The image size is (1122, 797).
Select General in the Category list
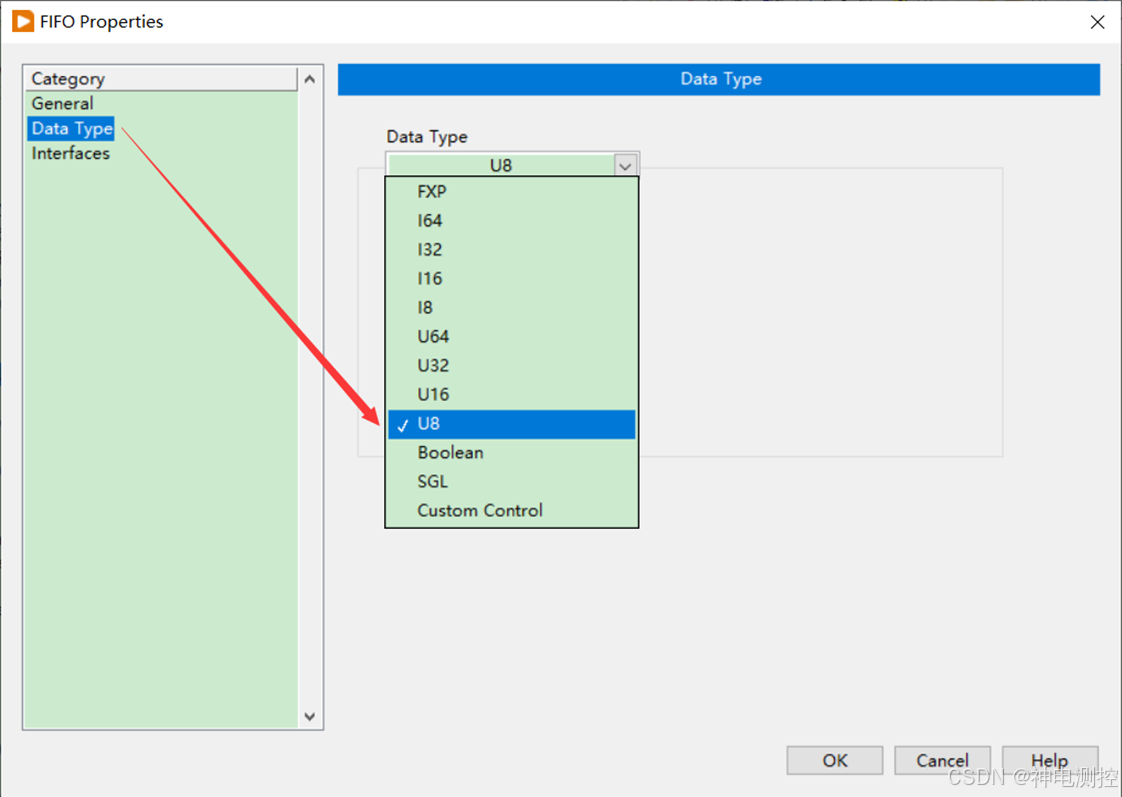pyautogui.click(x=62, y=104)
